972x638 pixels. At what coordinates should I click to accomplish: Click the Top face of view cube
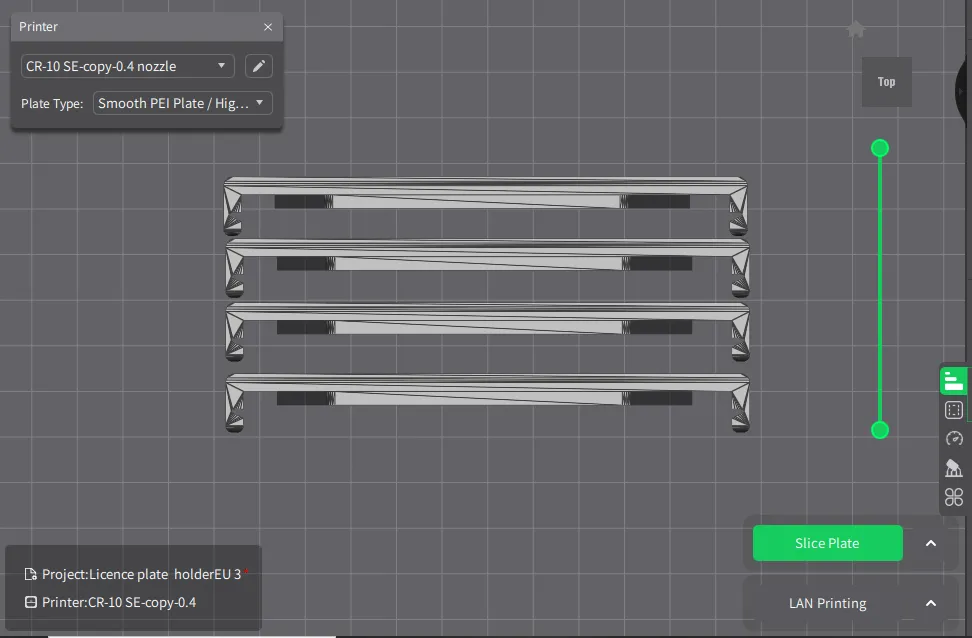tap(886, 82)
